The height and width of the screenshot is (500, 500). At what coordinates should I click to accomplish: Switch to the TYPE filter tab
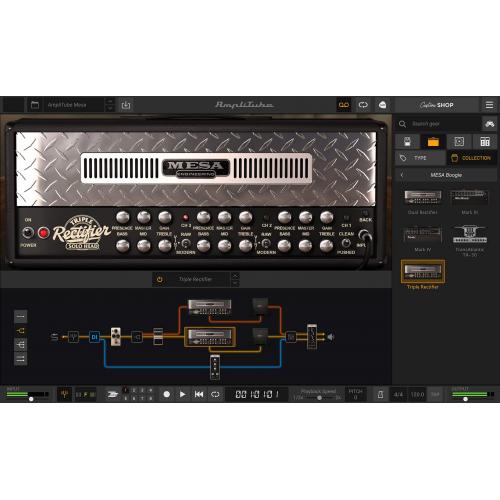(x=420, y=158)
